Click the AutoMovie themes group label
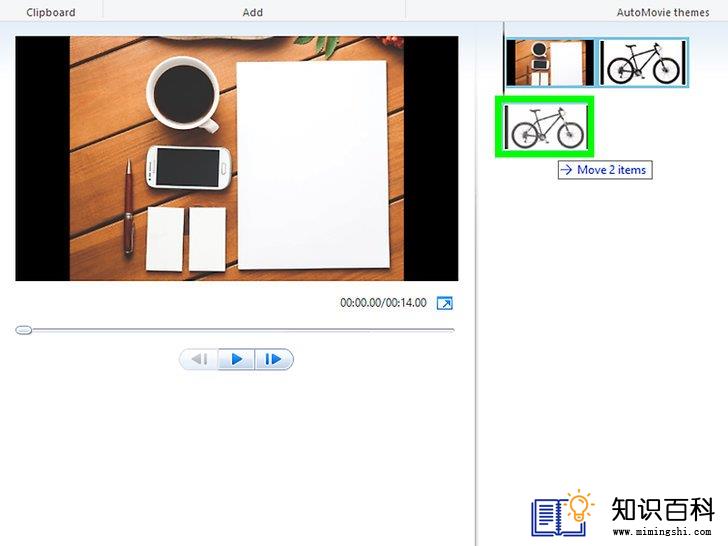 pyautogui.click(x=663, y=13)
